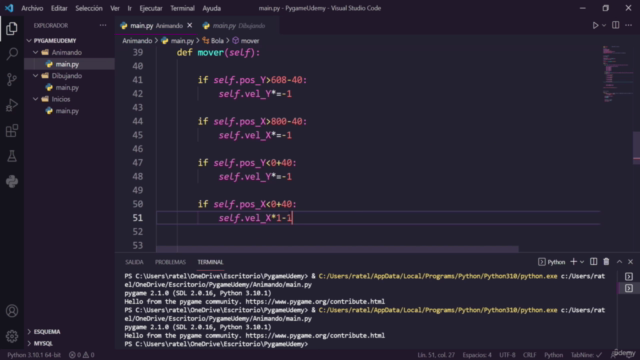Screen dimensions: 640x360
Task: Open Explorer panel More Actions ellipsis
Action: click(x=103, y=25)
